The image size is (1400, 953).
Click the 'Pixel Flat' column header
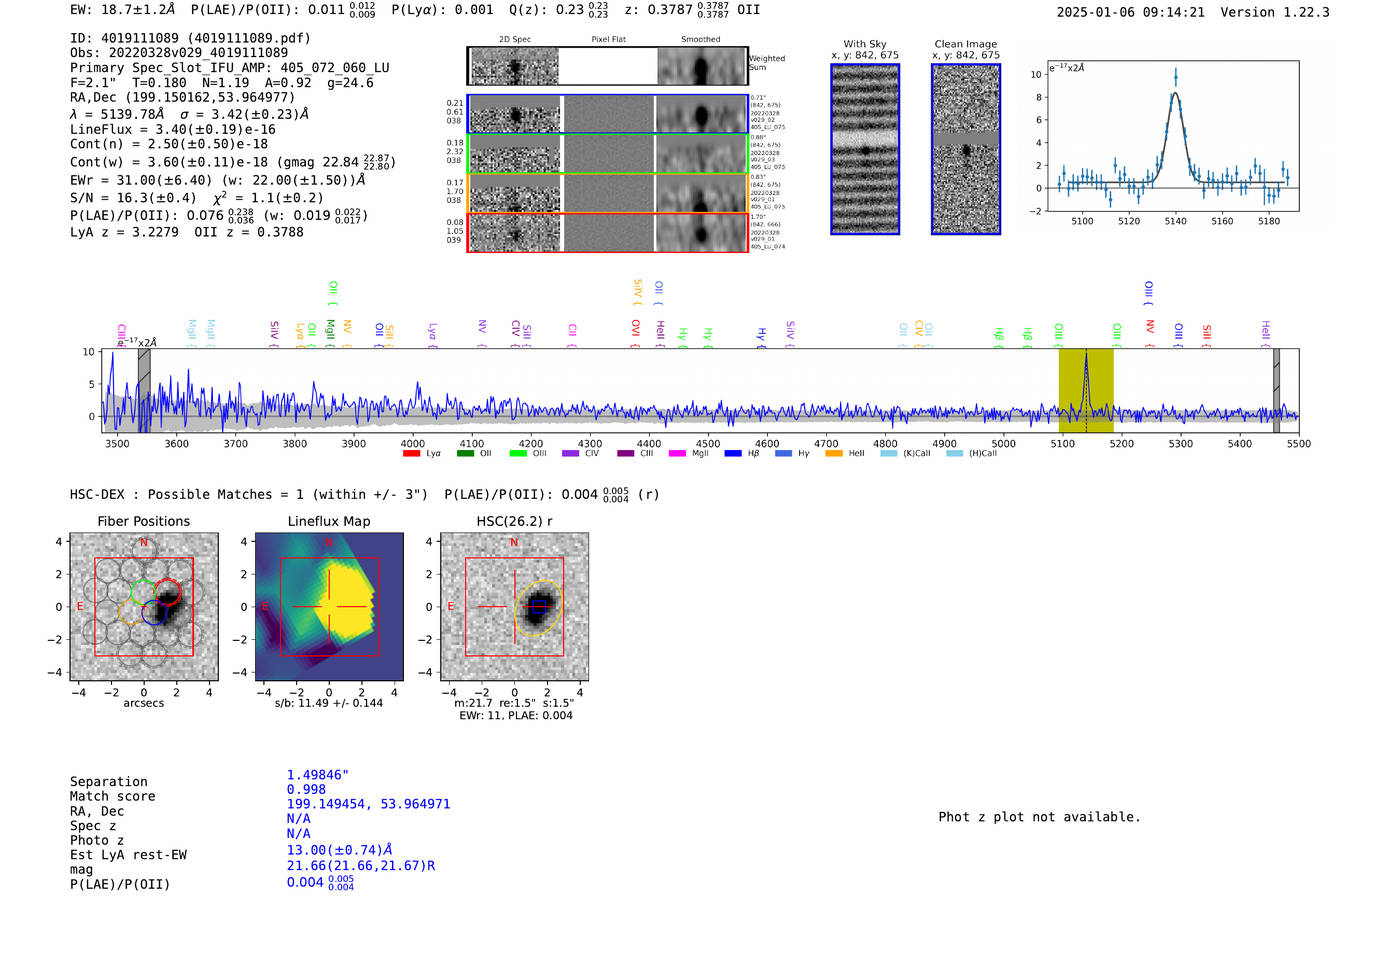click(608, 40)
